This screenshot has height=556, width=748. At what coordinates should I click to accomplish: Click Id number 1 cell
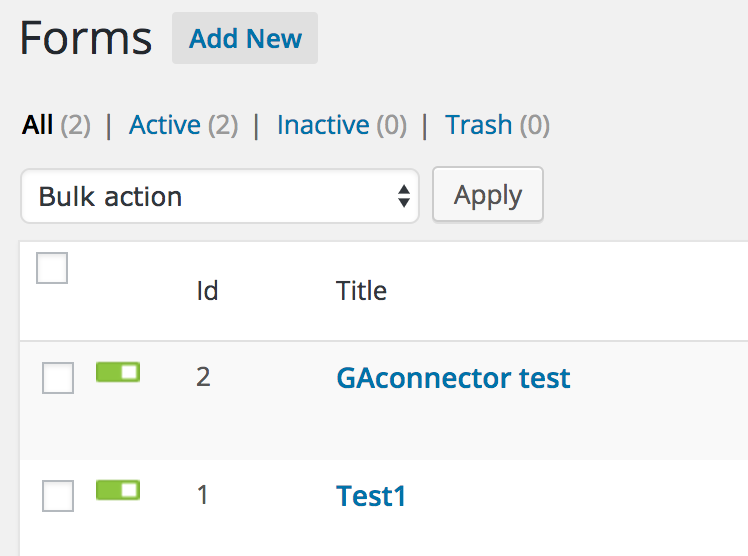(x=203, y=495)
